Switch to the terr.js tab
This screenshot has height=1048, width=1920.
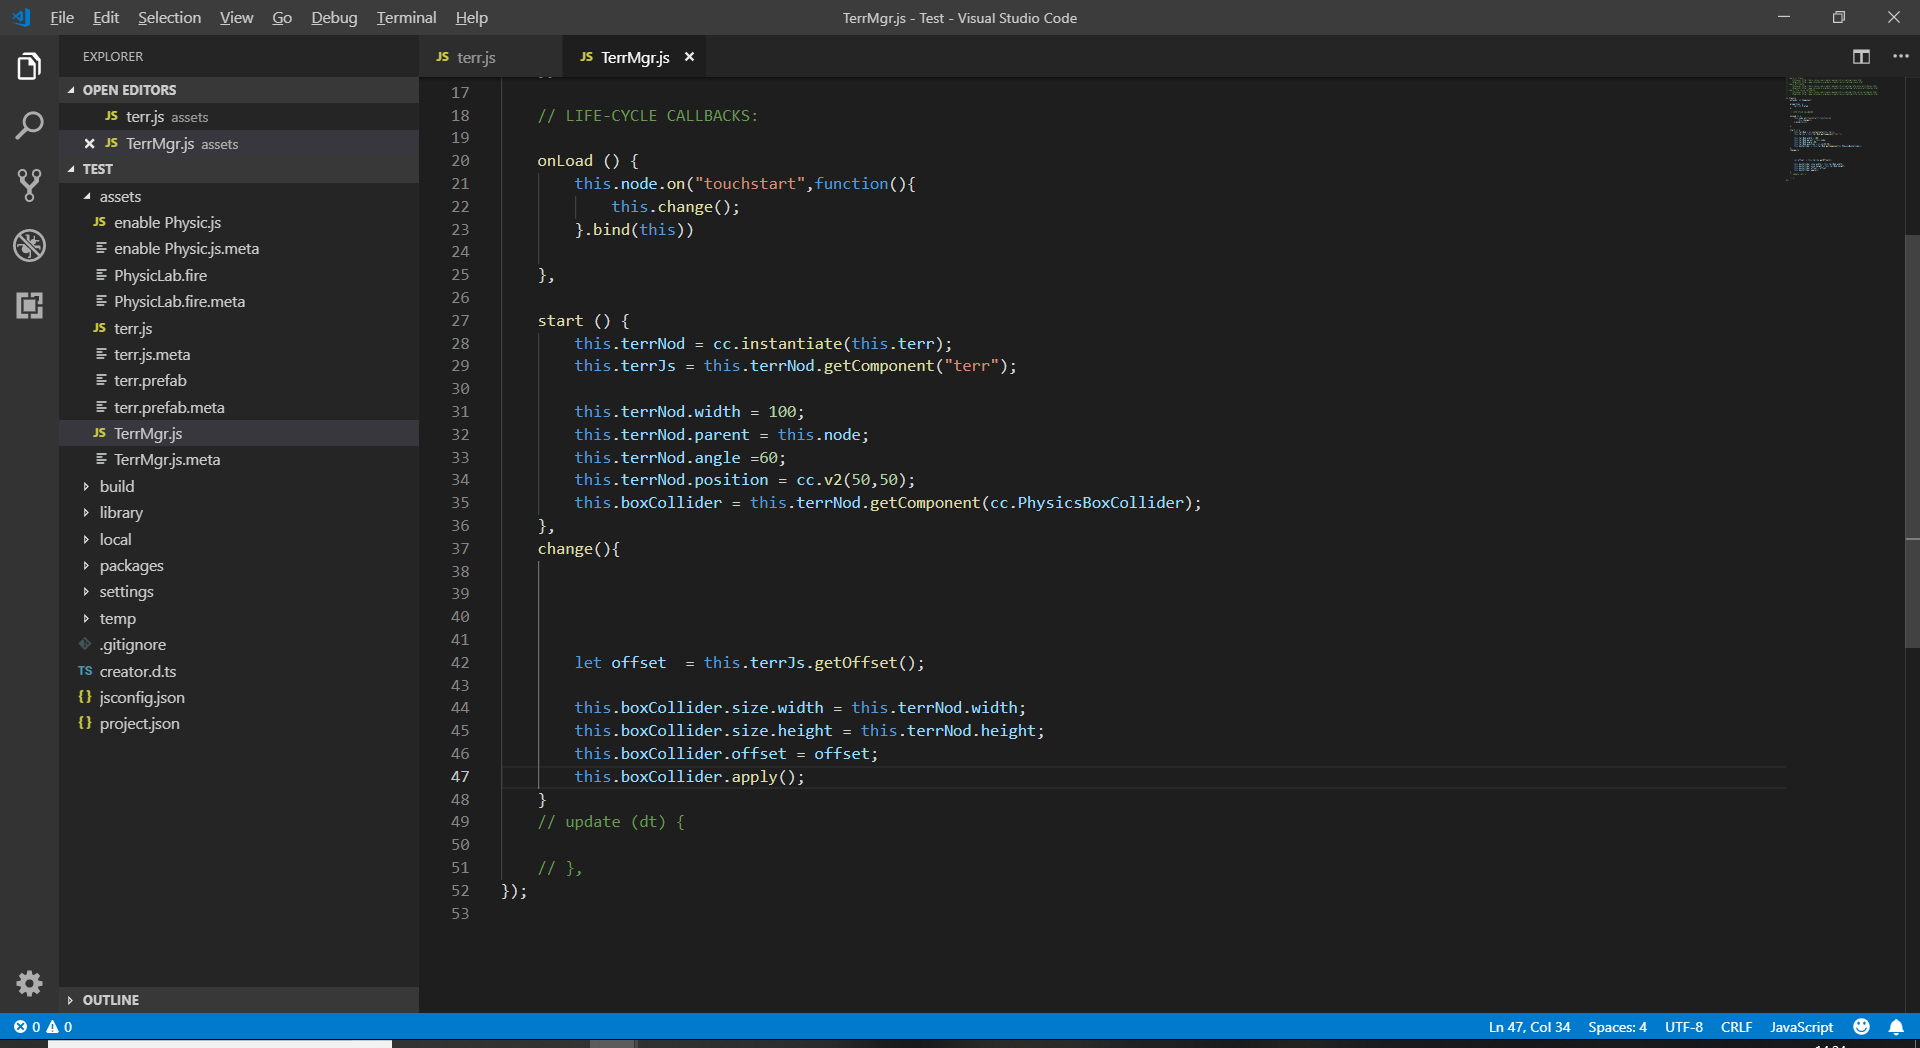pos(476,58)
